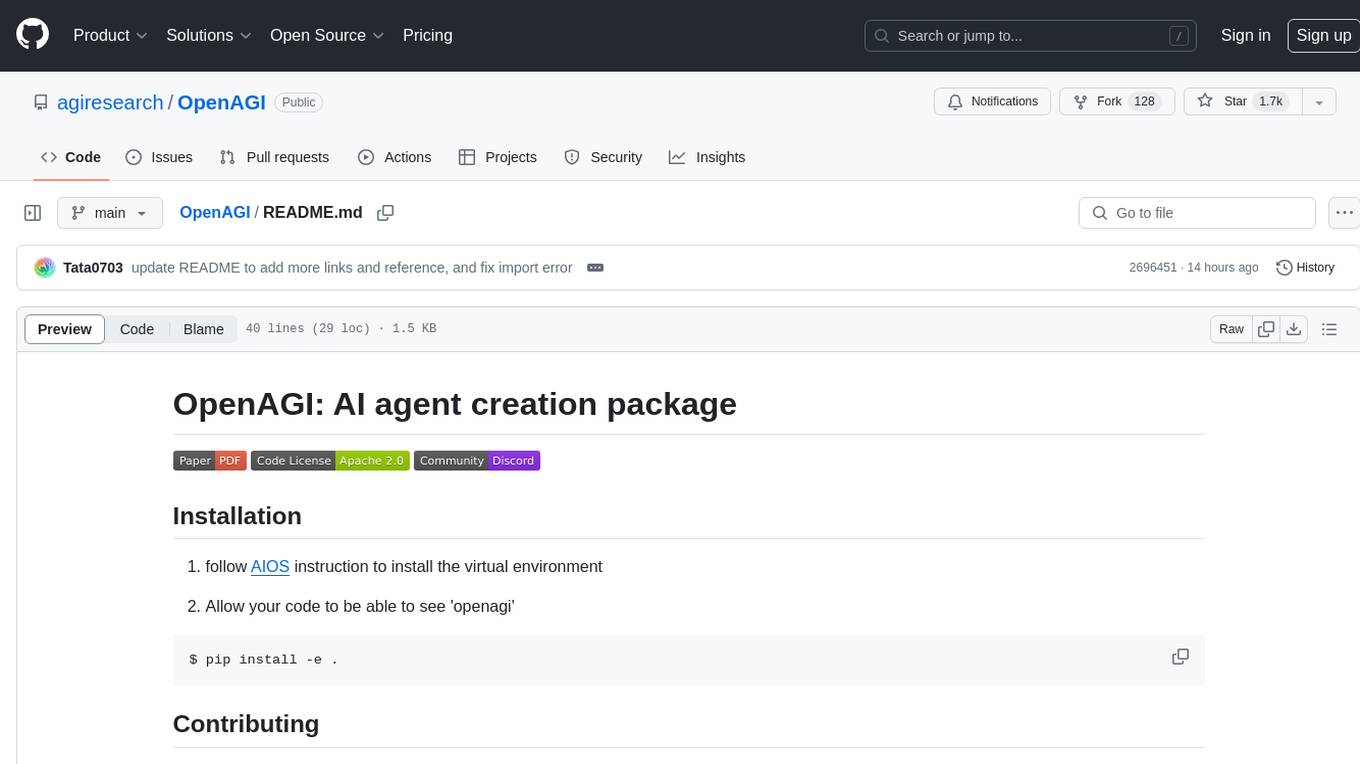Screen dimensions: 1360x764
Task: Switch to the Projects tab
Action: click(497, 157)
